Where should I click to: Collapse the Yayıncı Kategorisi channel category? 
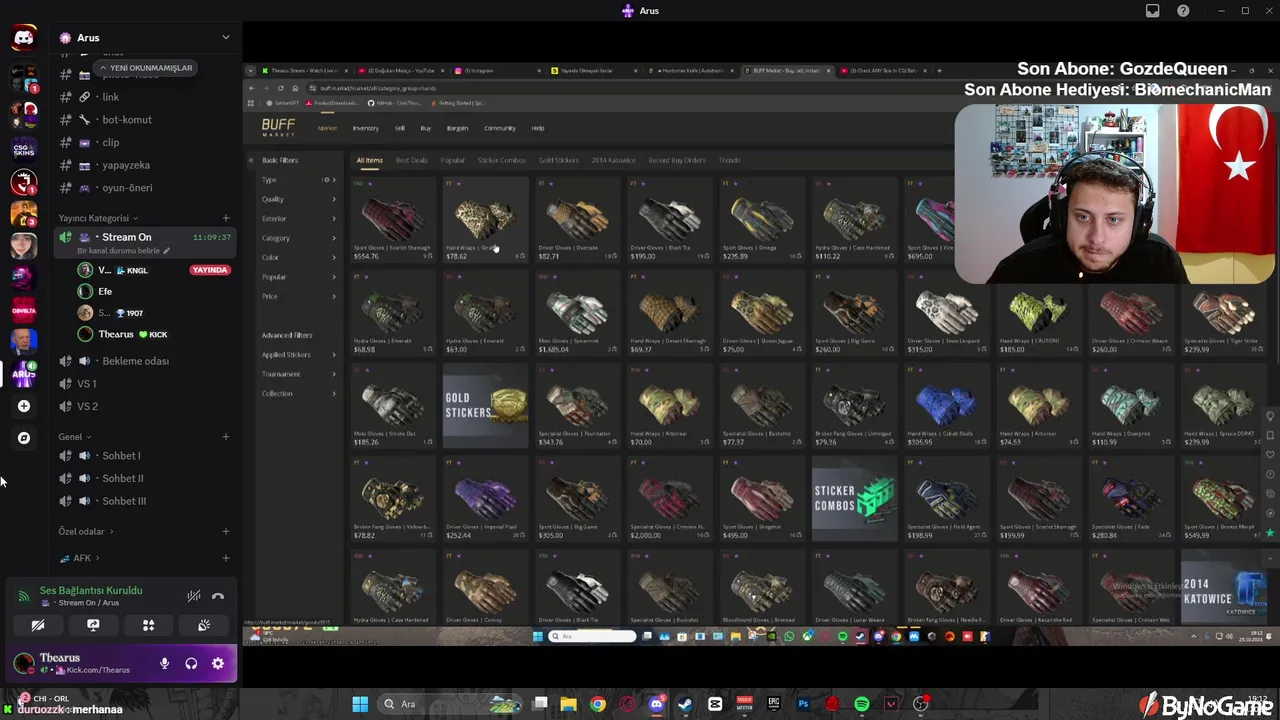coord(98,218)
